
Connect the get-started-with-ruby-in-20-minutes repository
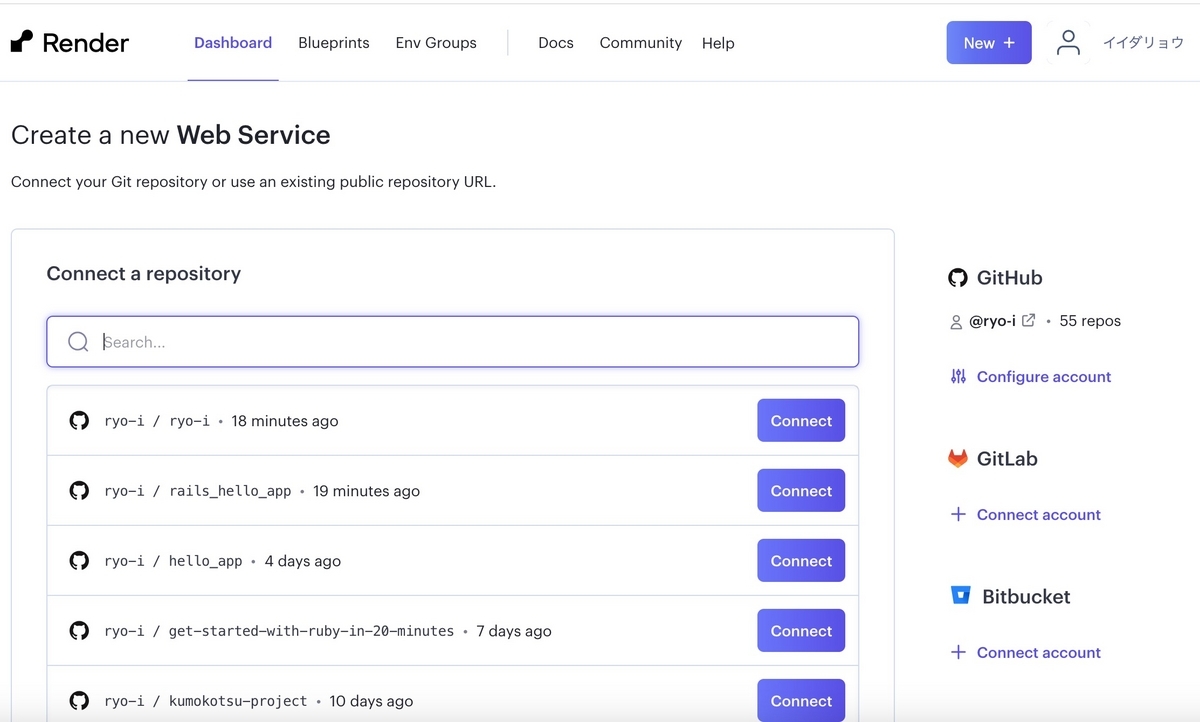click(x=801, y=631)
